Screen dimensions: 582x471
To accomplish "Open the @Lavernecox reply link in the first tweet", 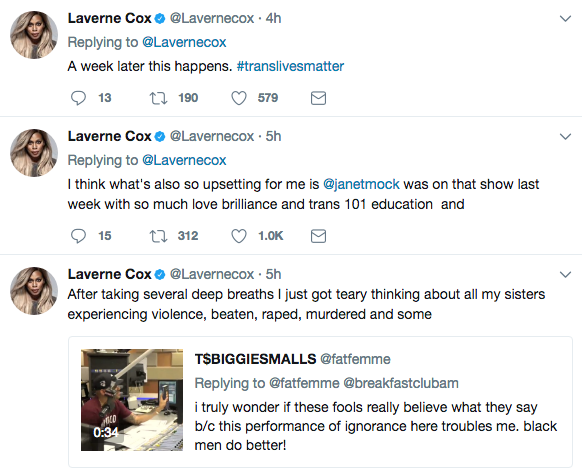I will (x=184, y=42).
